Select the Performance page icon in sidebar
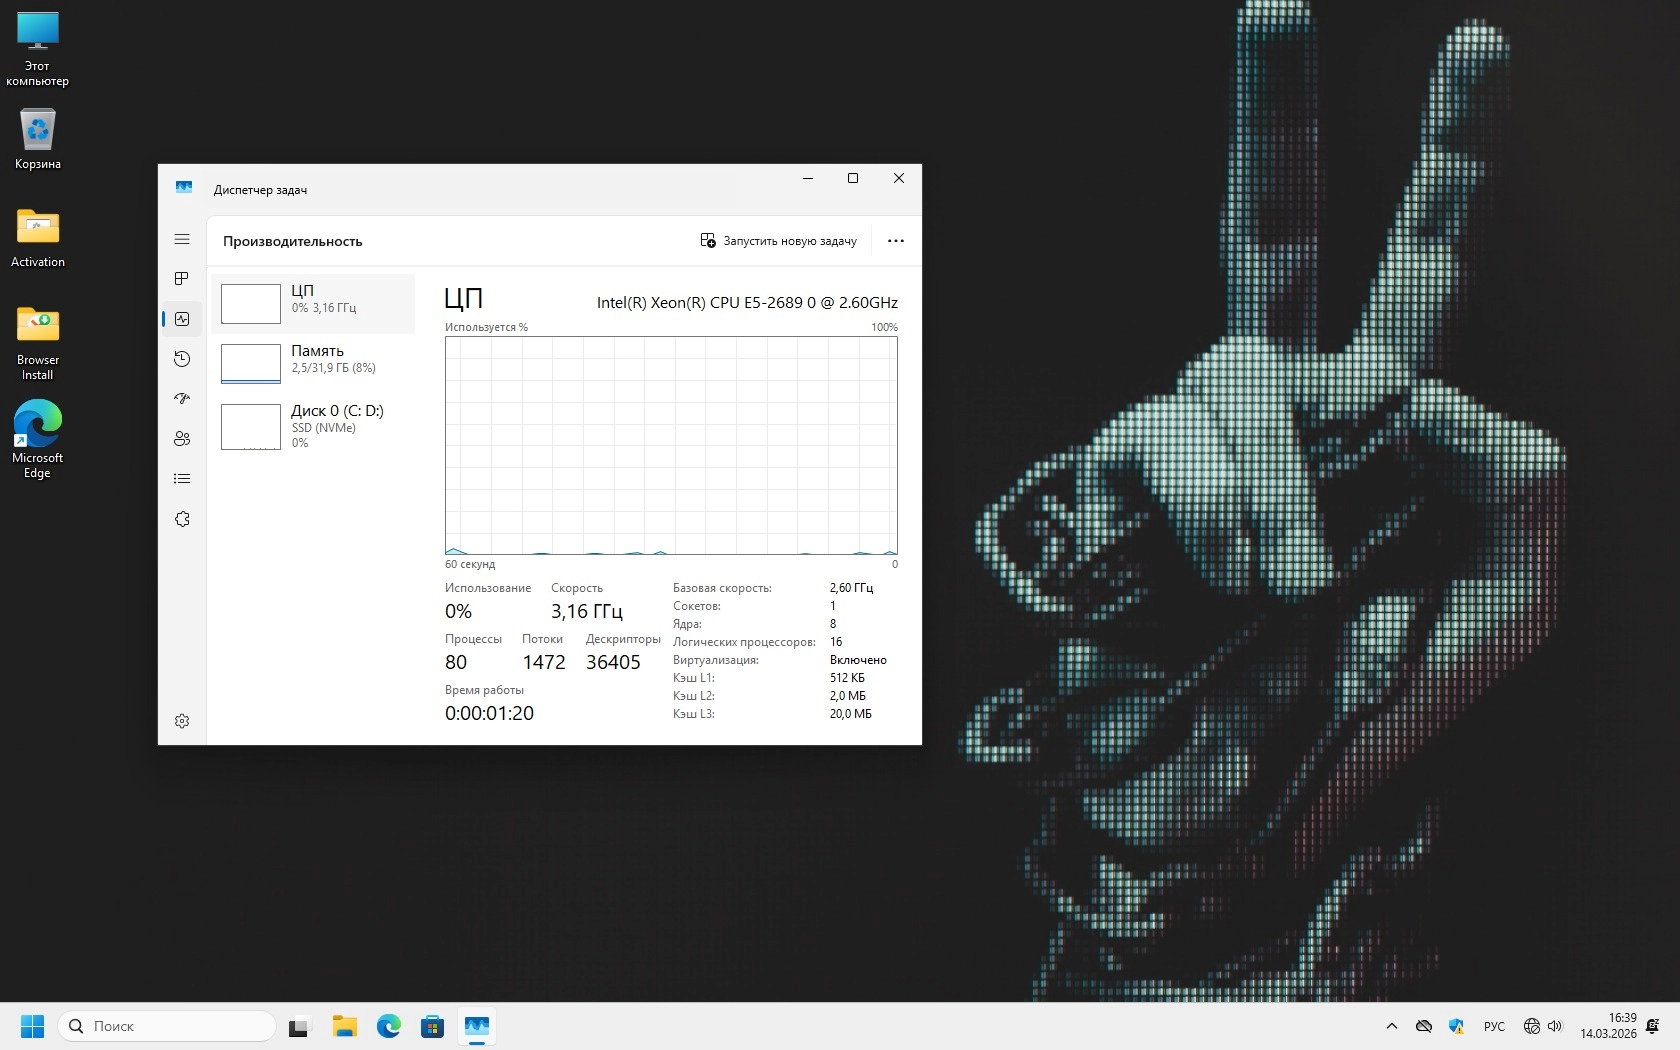Image resolution: width=1680 pixels, height=1050 pixels. (182, 319)
